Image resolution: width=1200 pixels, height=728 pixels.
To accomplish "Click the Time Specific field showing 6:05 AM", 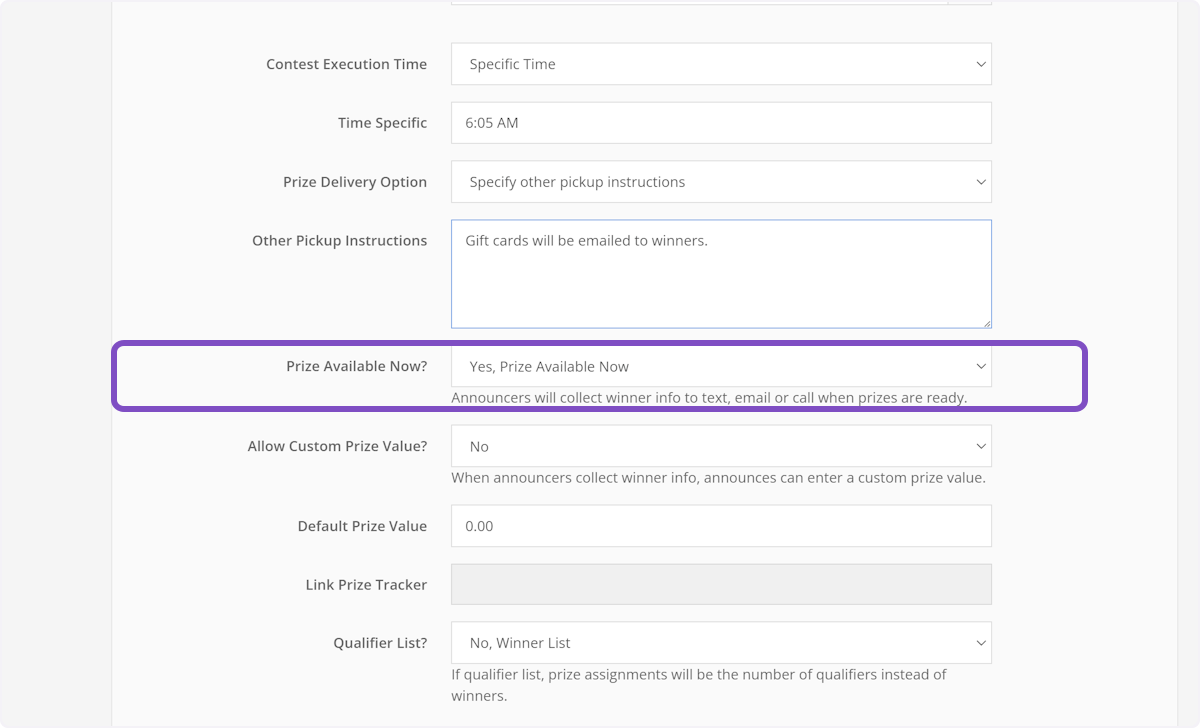I will coord(720,123).
